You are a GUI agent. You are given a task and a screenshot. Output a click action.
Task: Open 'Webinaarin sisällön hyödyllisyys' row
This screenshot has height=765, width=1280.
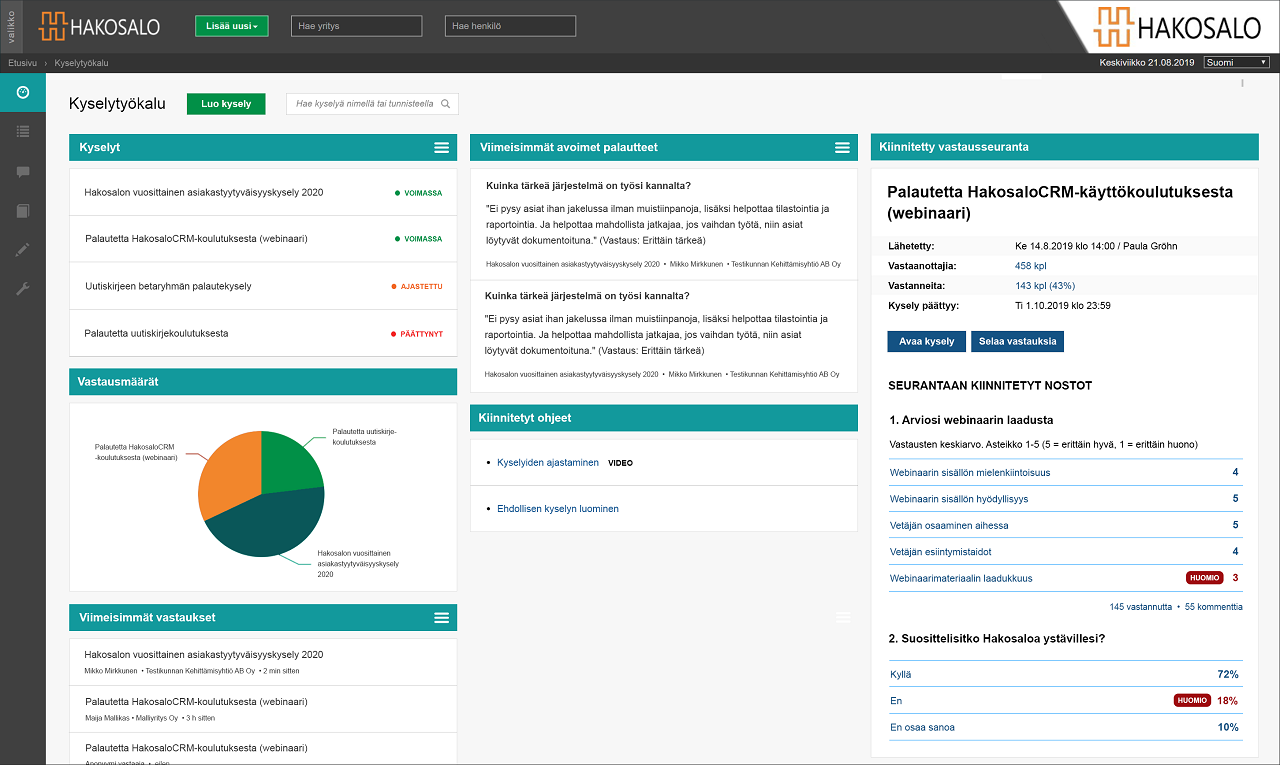pyautogui.click(x=1065, y=498)
